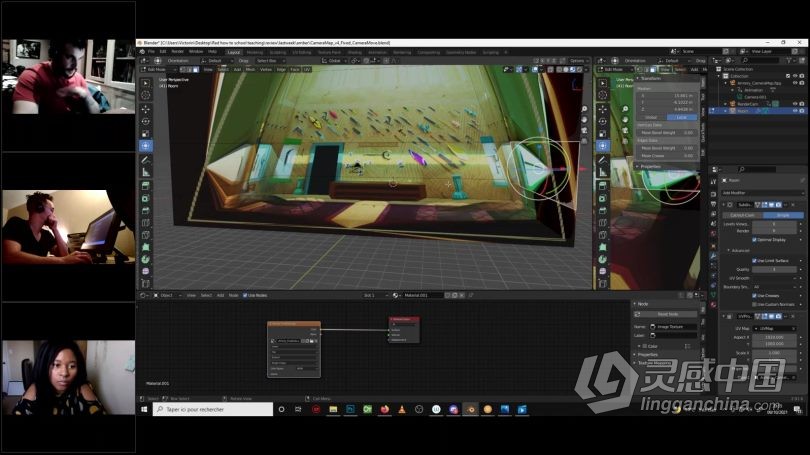
Task: Select the Transform tool in right viewport toolbar
Action: 602,146
